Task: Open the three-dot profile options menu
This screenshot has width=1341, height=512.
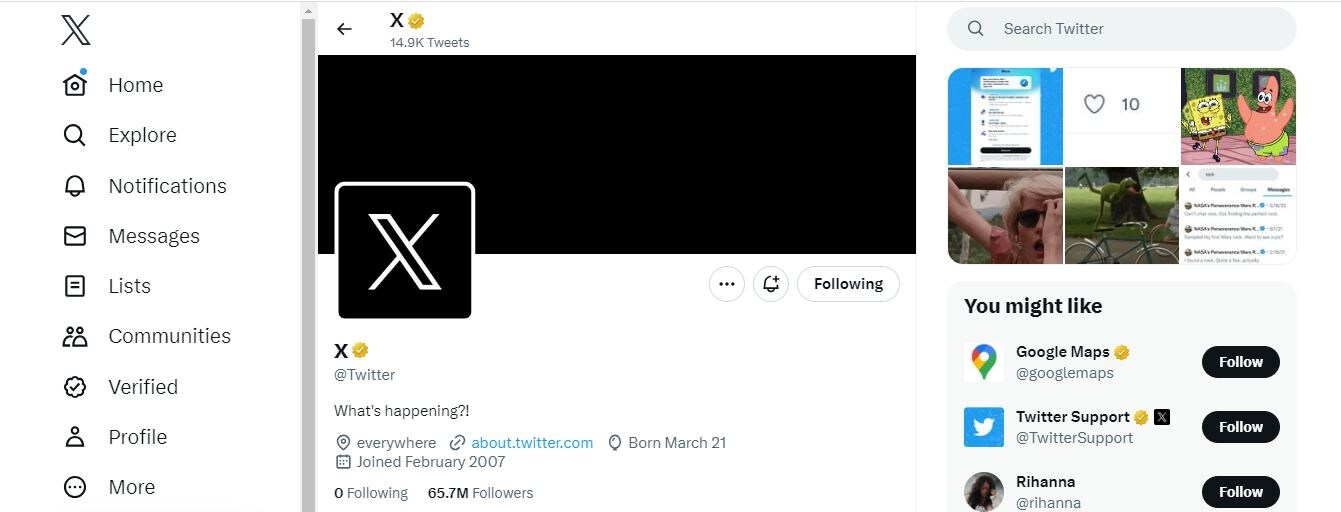Action: pos(727,284)
